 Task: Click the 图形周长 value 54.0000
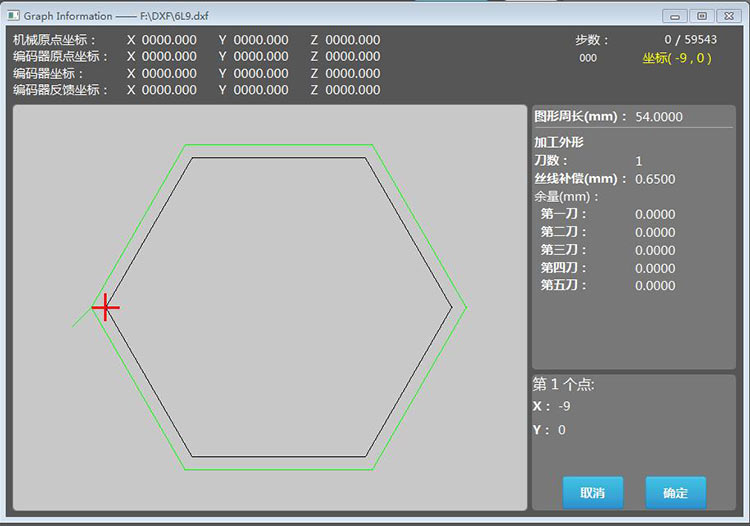[659, 117]
